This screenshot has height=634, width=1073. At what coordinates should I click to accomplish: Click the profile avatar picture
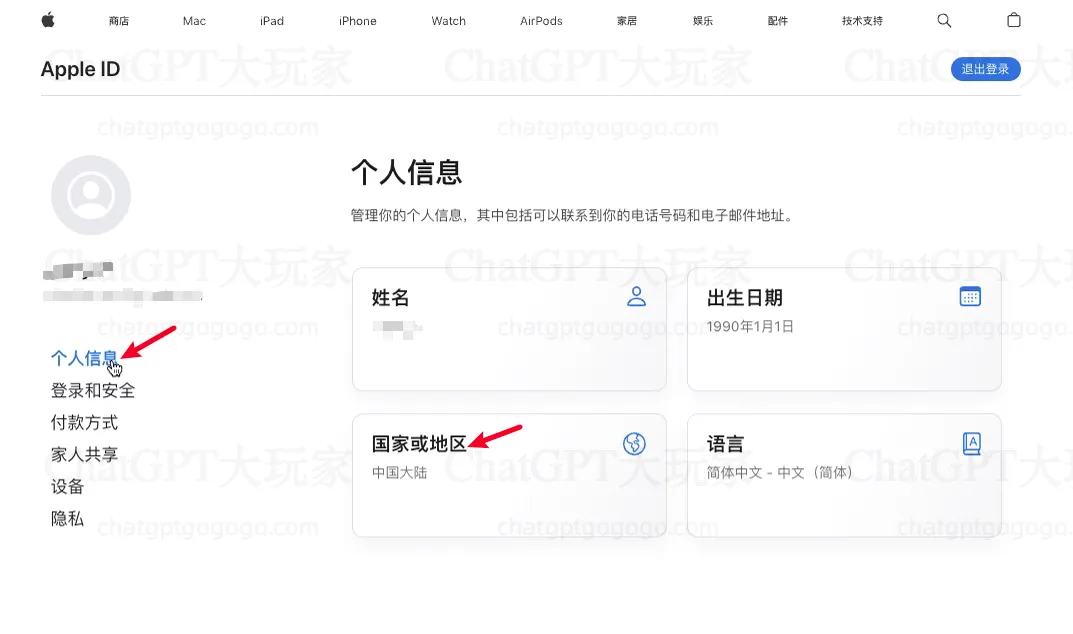91,195
